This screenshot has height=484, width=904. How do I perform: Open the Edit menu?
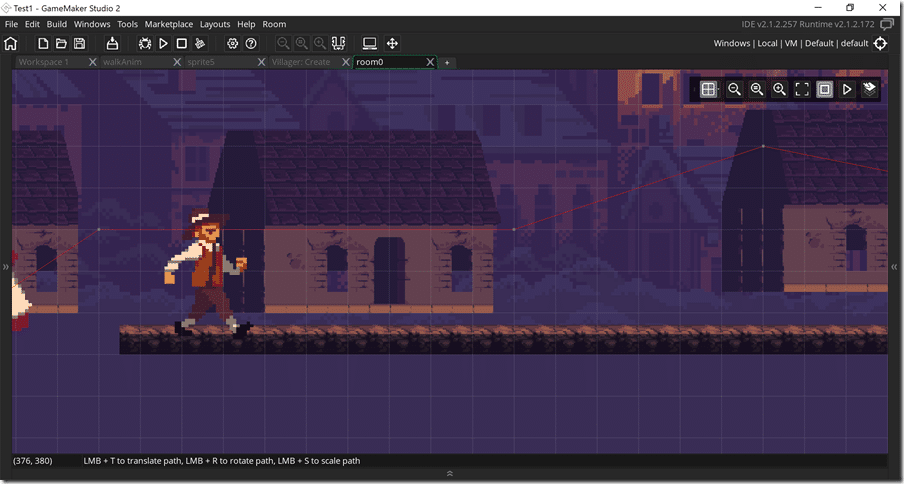tap(32, 24)
